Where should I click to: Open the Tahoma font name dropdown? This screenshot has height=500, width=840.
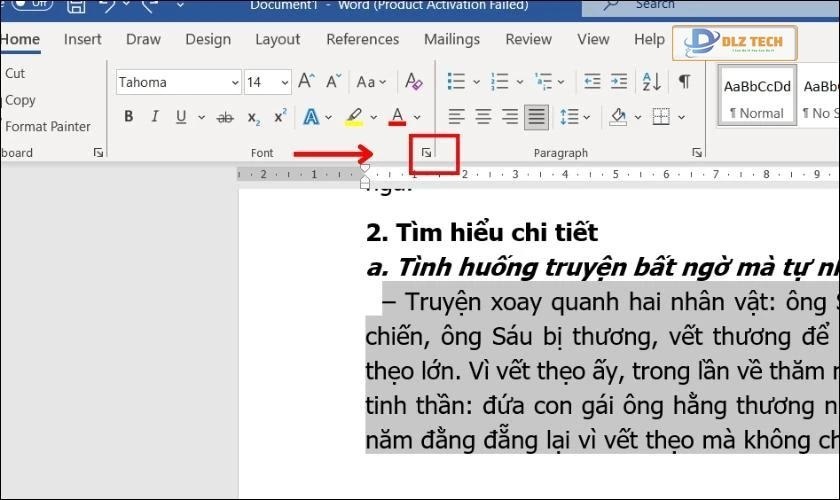pyautogui.click(x=235, y=82)
